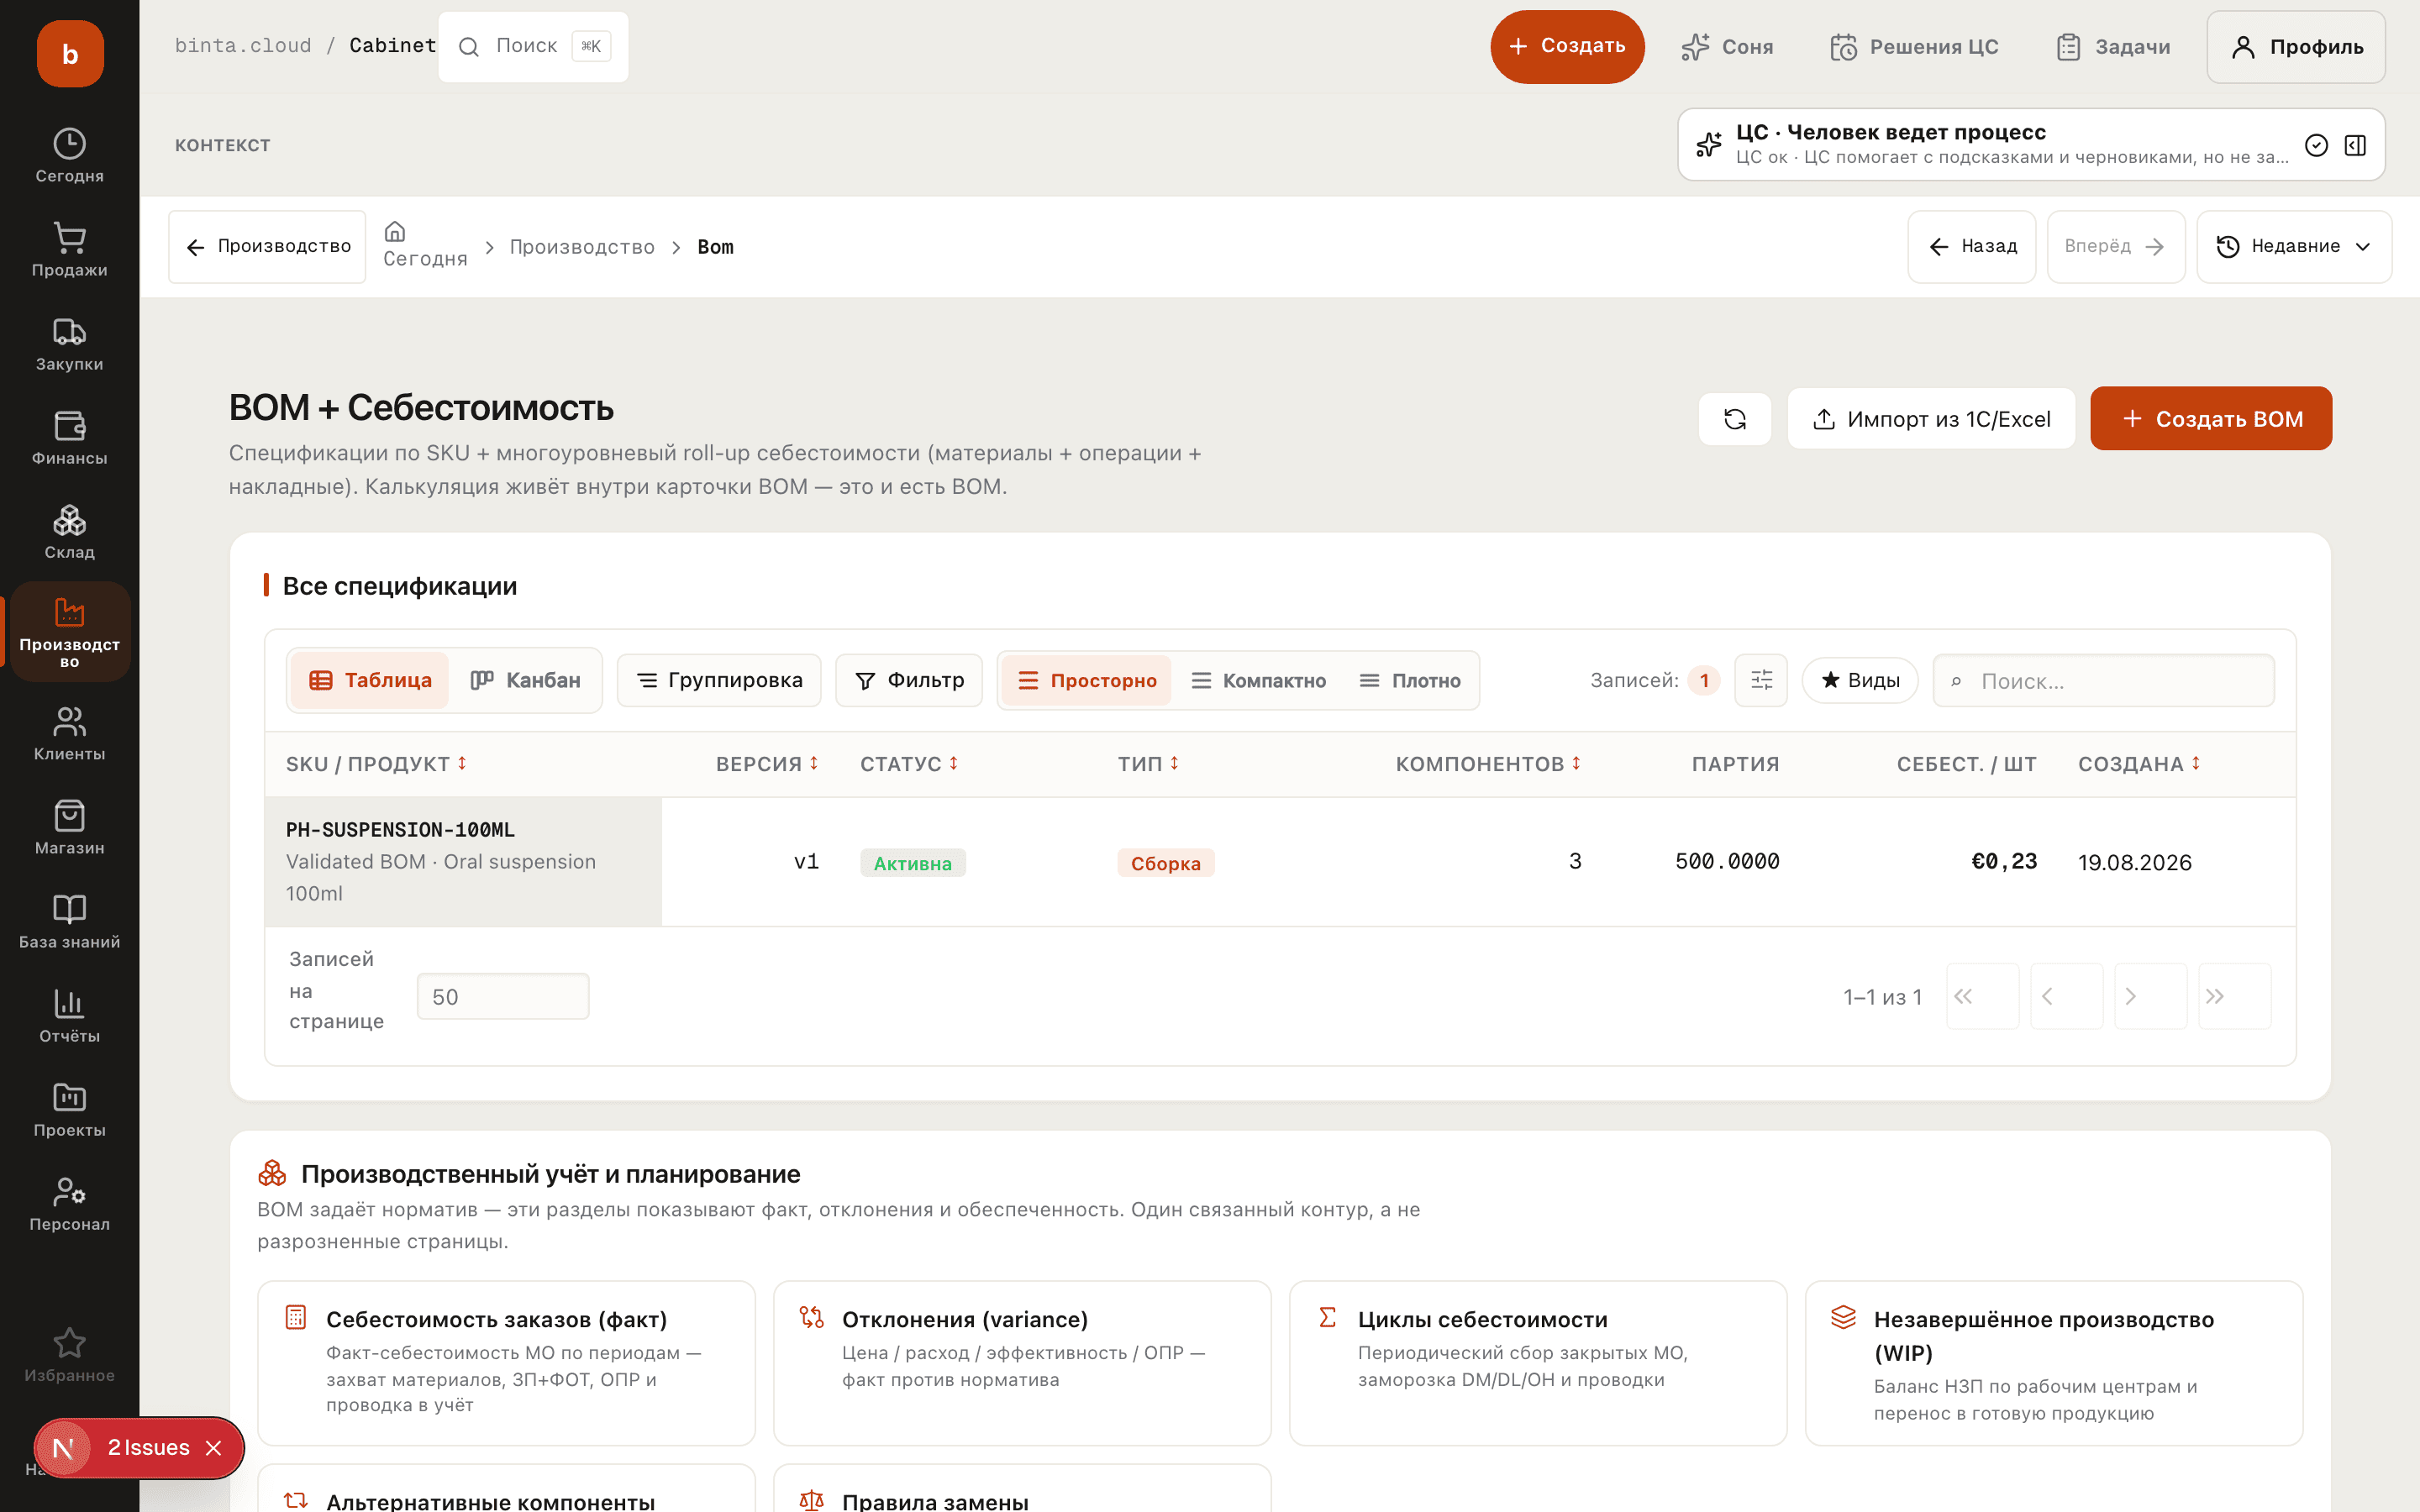The width and height of the screenshot is (2420, 1512).
Task: Click the Назад navigation button
Action: click(x=1972, y=246)
